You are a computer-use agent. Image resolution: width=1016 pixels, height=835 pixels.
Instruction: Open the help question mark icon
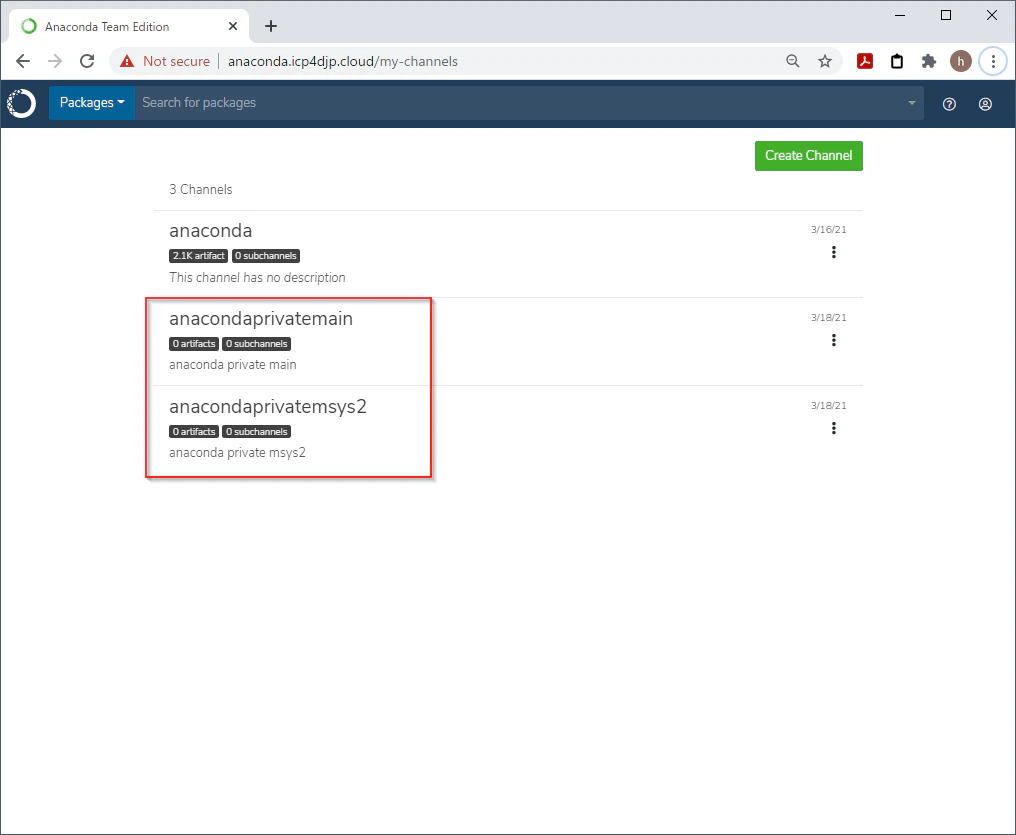click(x=949, y=104)
